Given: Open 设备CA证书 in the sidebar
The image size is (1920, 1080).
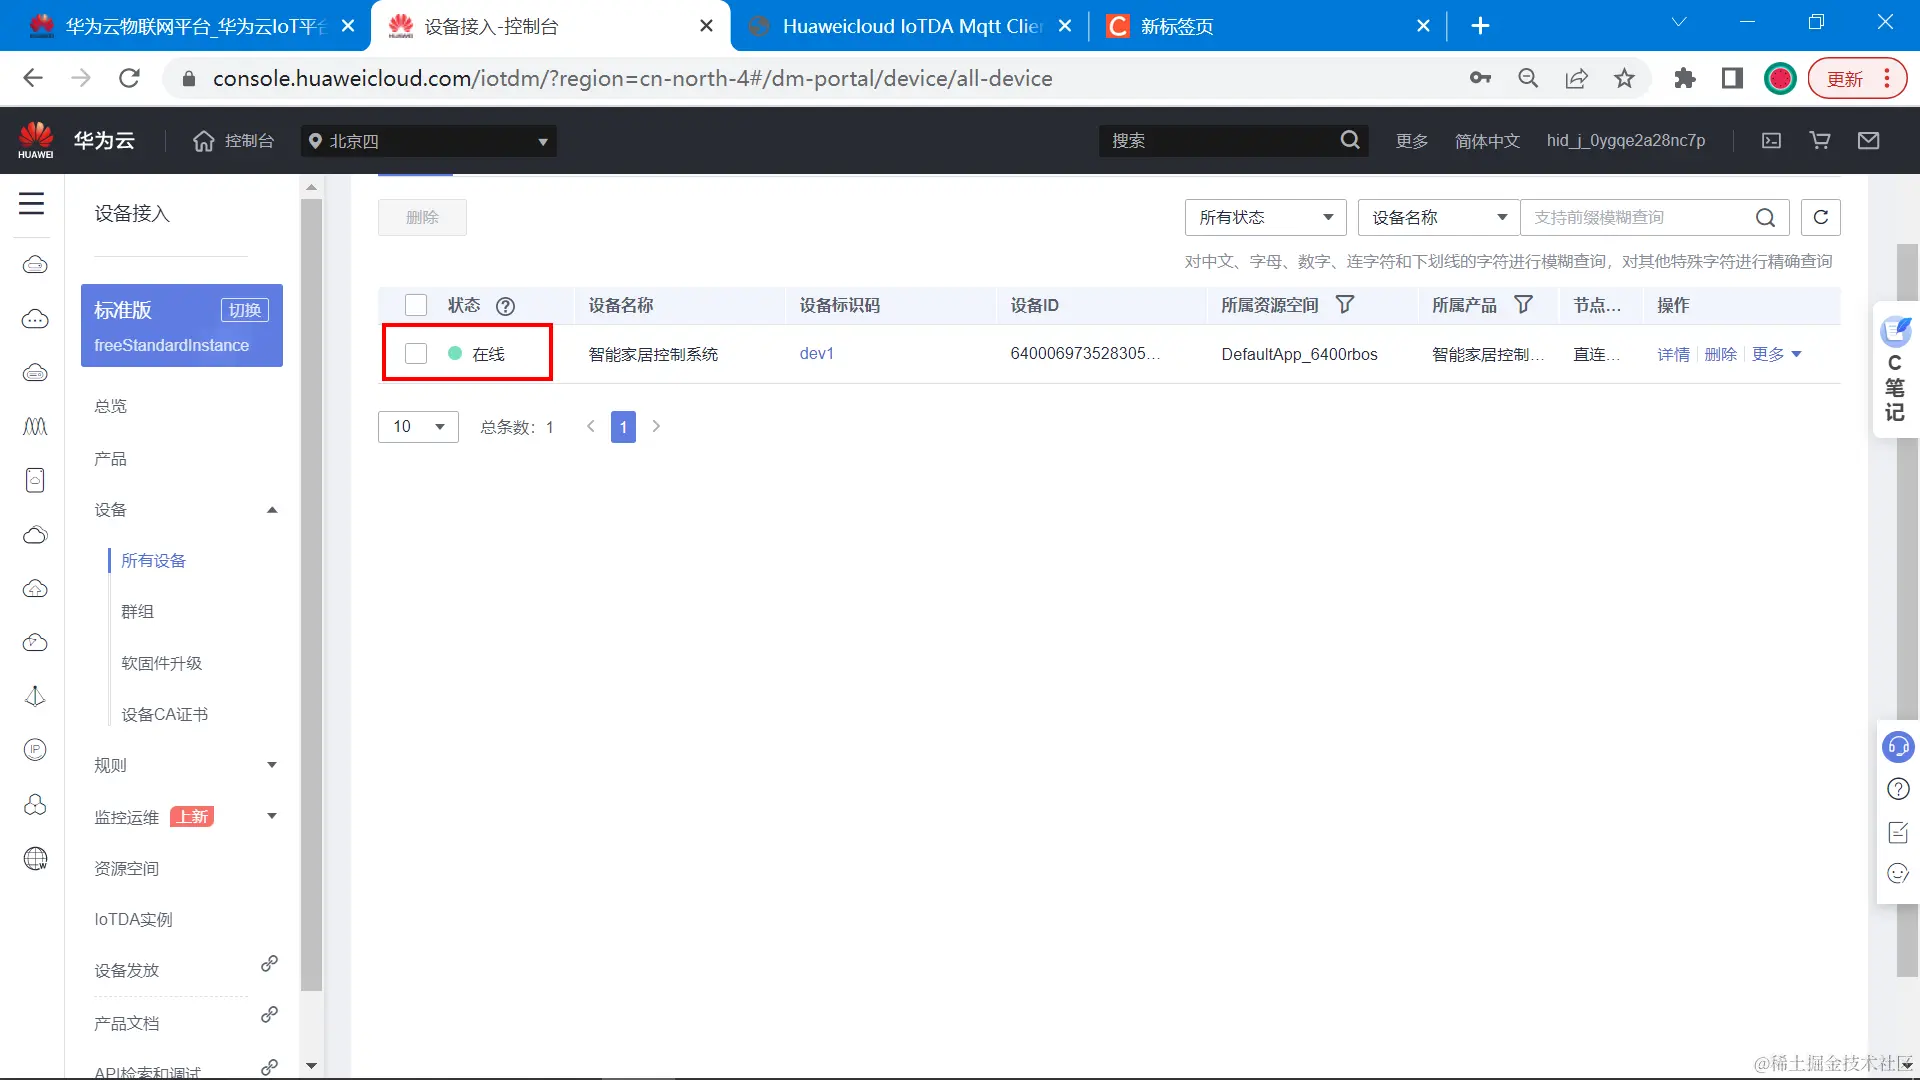Looking at the screenshot, I should click(x=165, y=715).
